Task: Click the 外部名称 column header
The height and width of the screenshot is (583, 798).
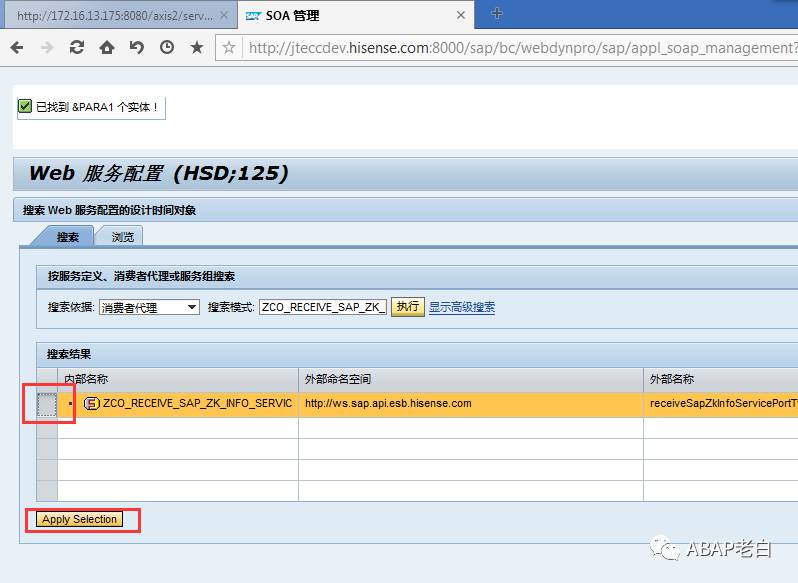Action: point(721,379)
